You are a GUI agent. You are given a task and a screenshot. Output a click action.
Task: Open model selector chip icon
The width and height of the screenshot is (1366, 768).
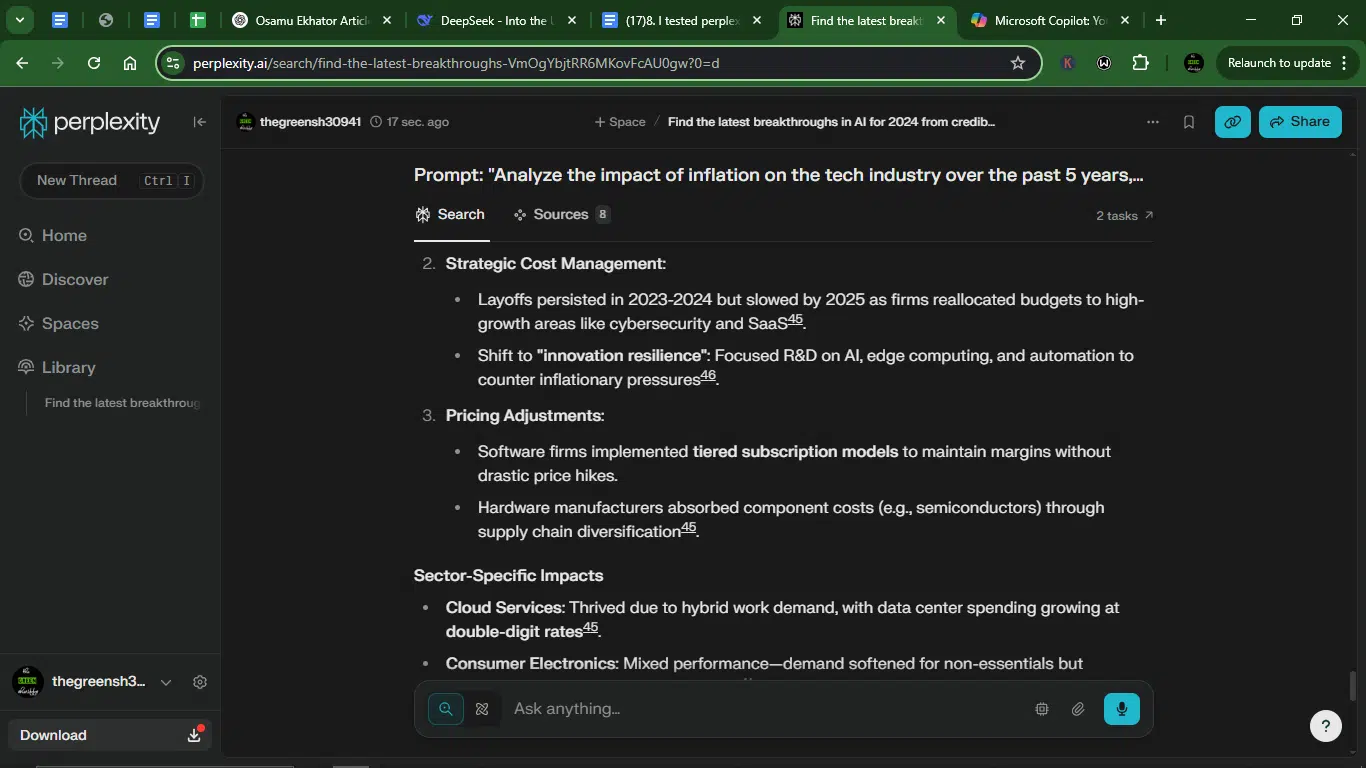(x=1042, y=709)
